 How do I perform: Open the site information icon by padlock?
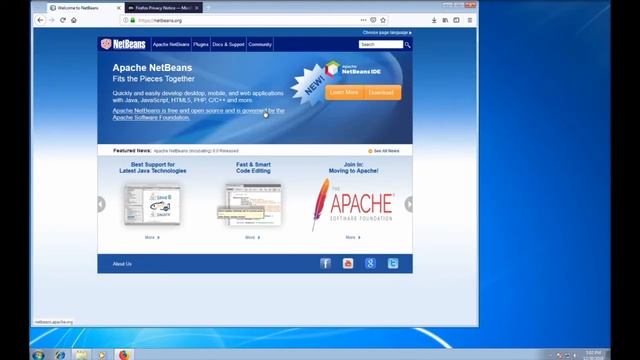coord(126,20)
